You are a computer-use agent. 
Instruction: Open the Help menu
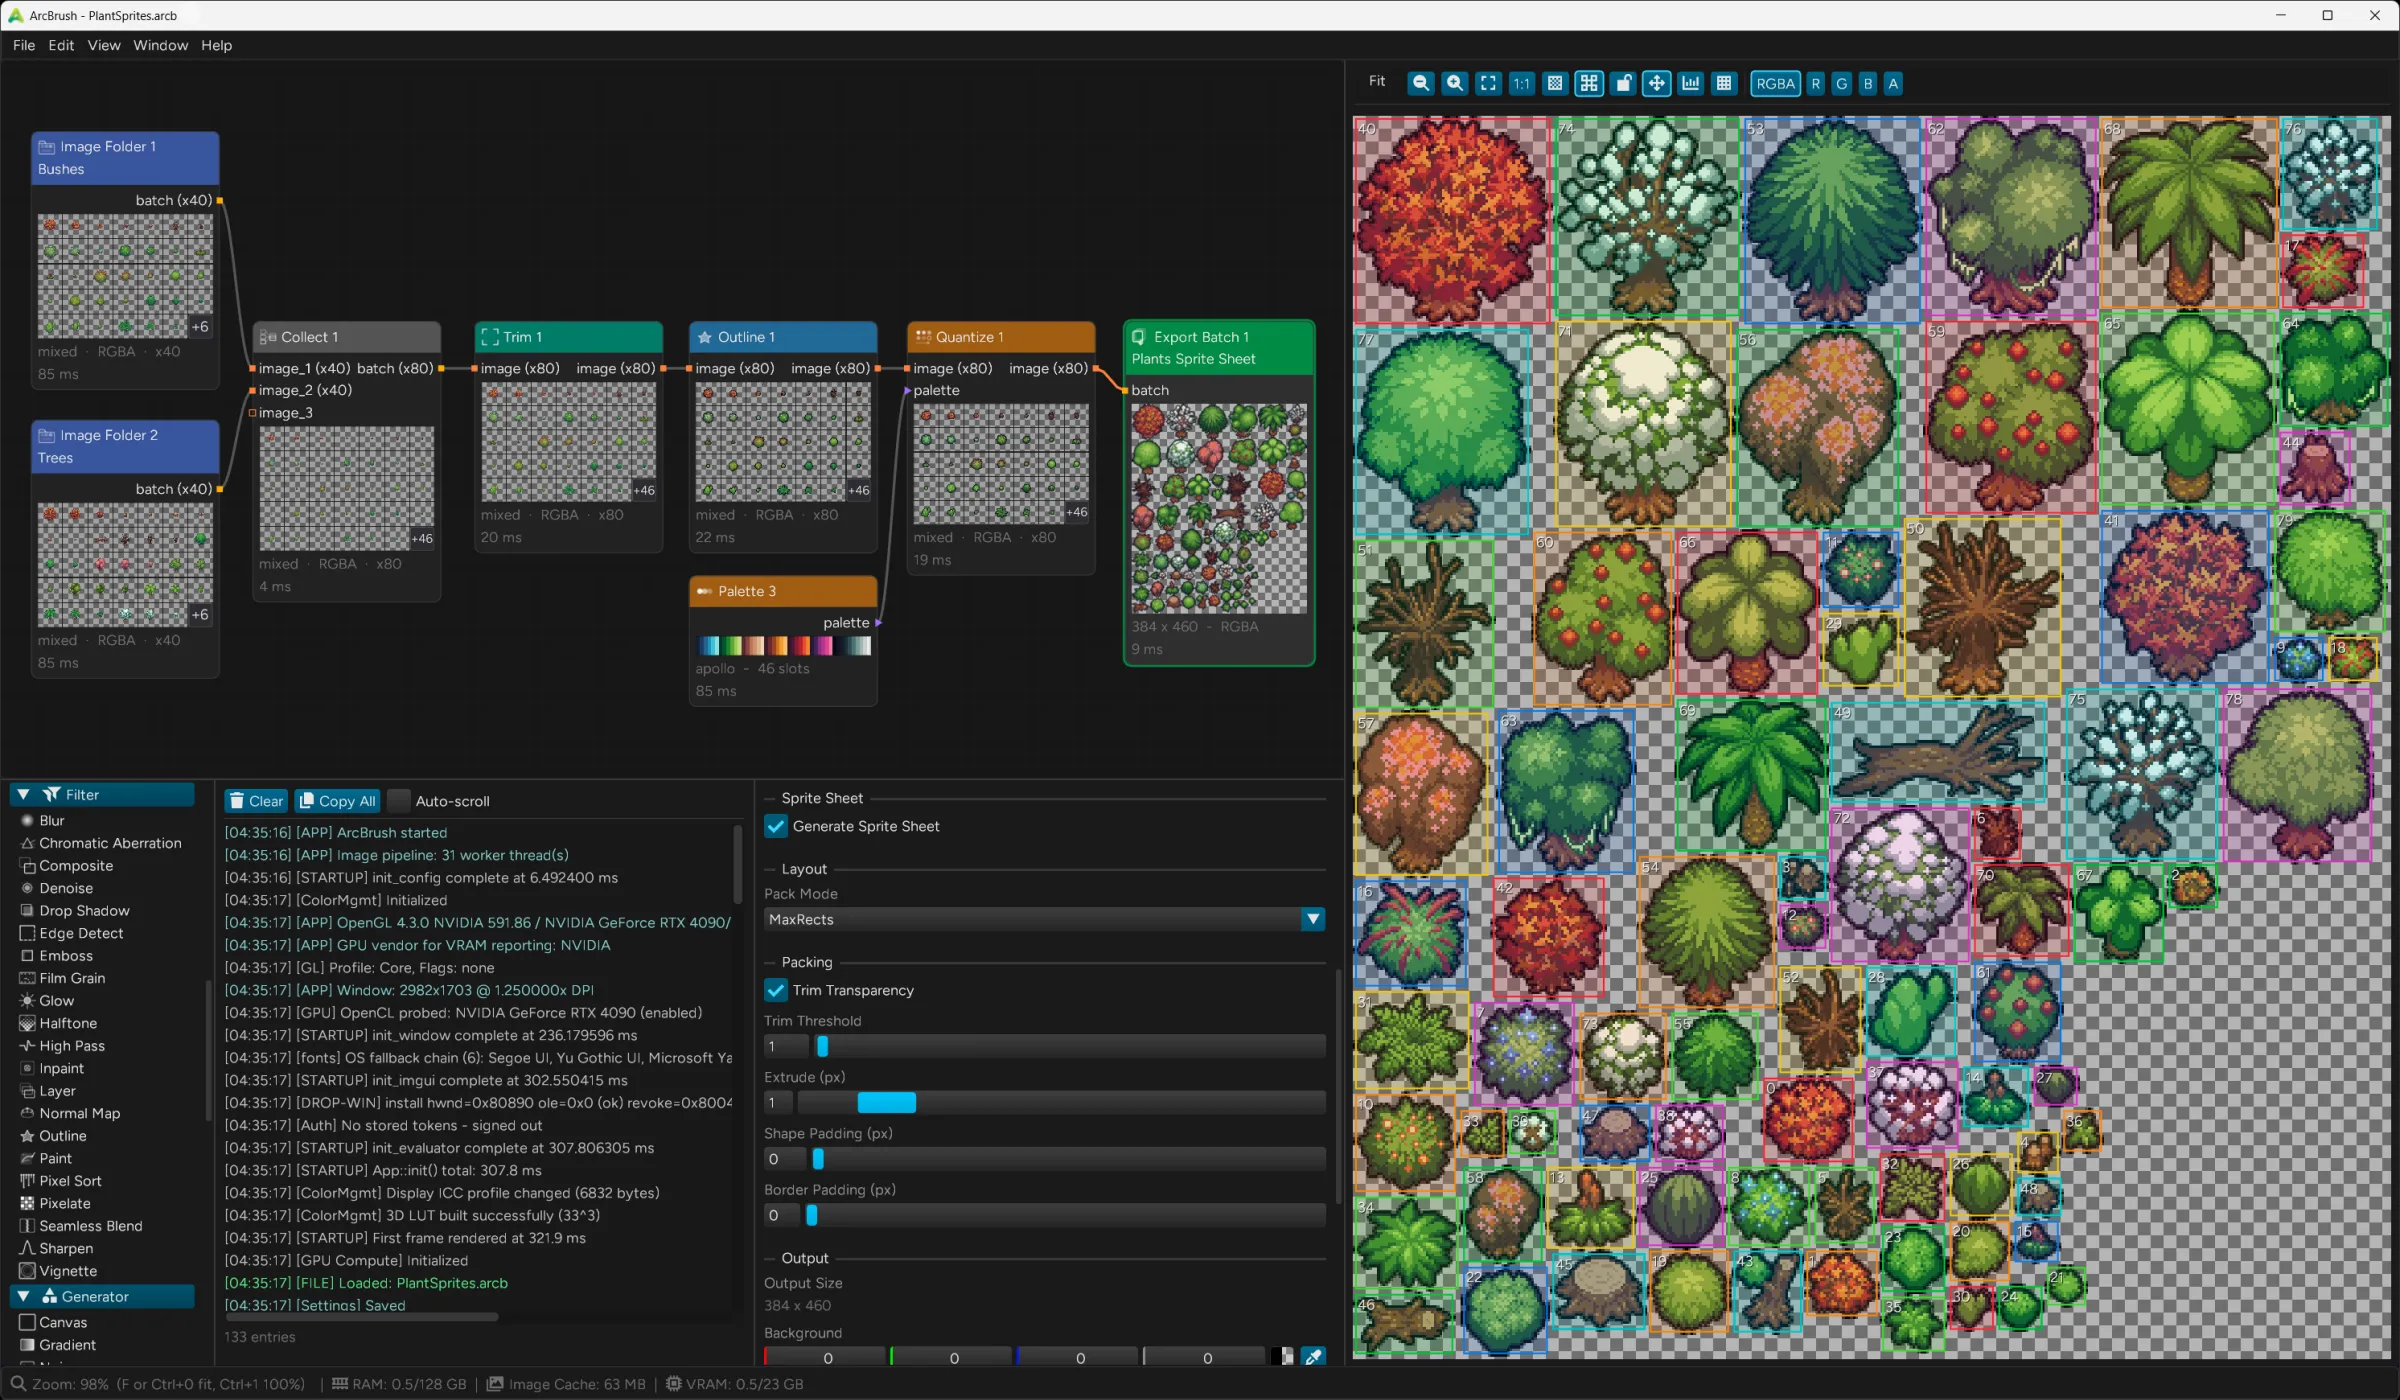pos(216,45)
